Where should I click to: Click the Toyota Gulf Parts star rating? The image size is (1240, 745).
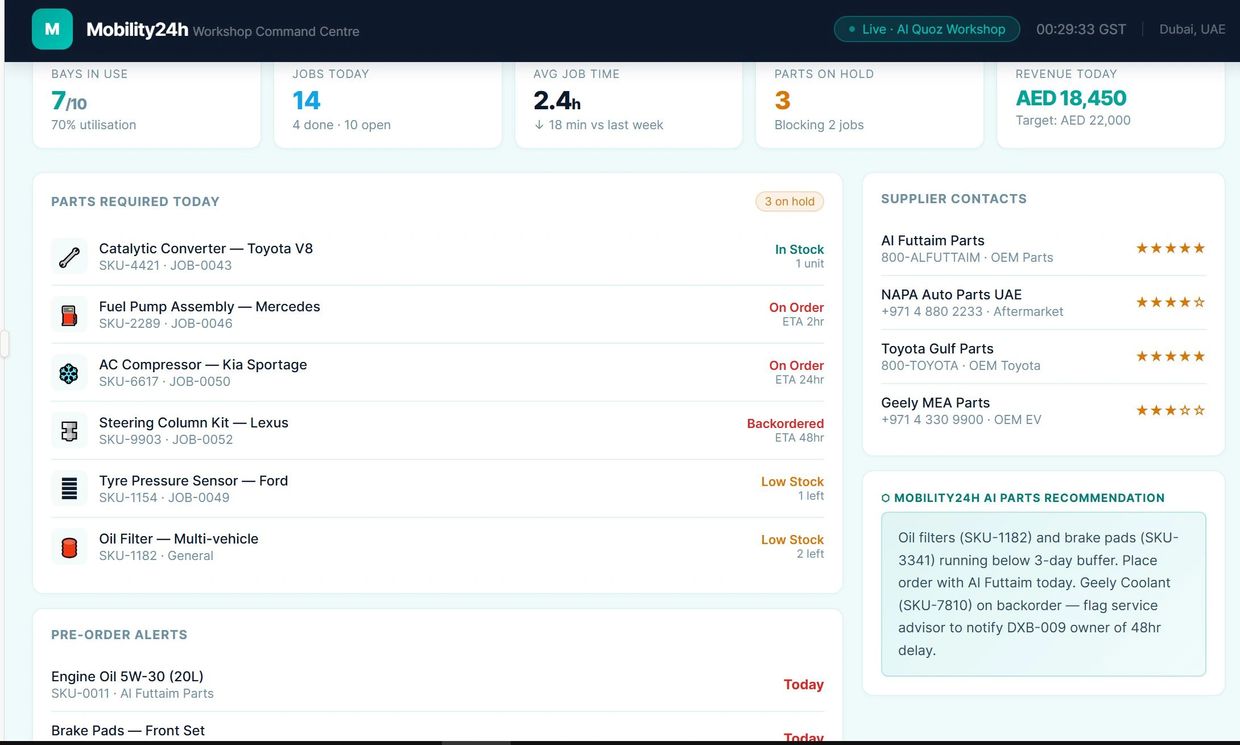[x=1170, y=356]
